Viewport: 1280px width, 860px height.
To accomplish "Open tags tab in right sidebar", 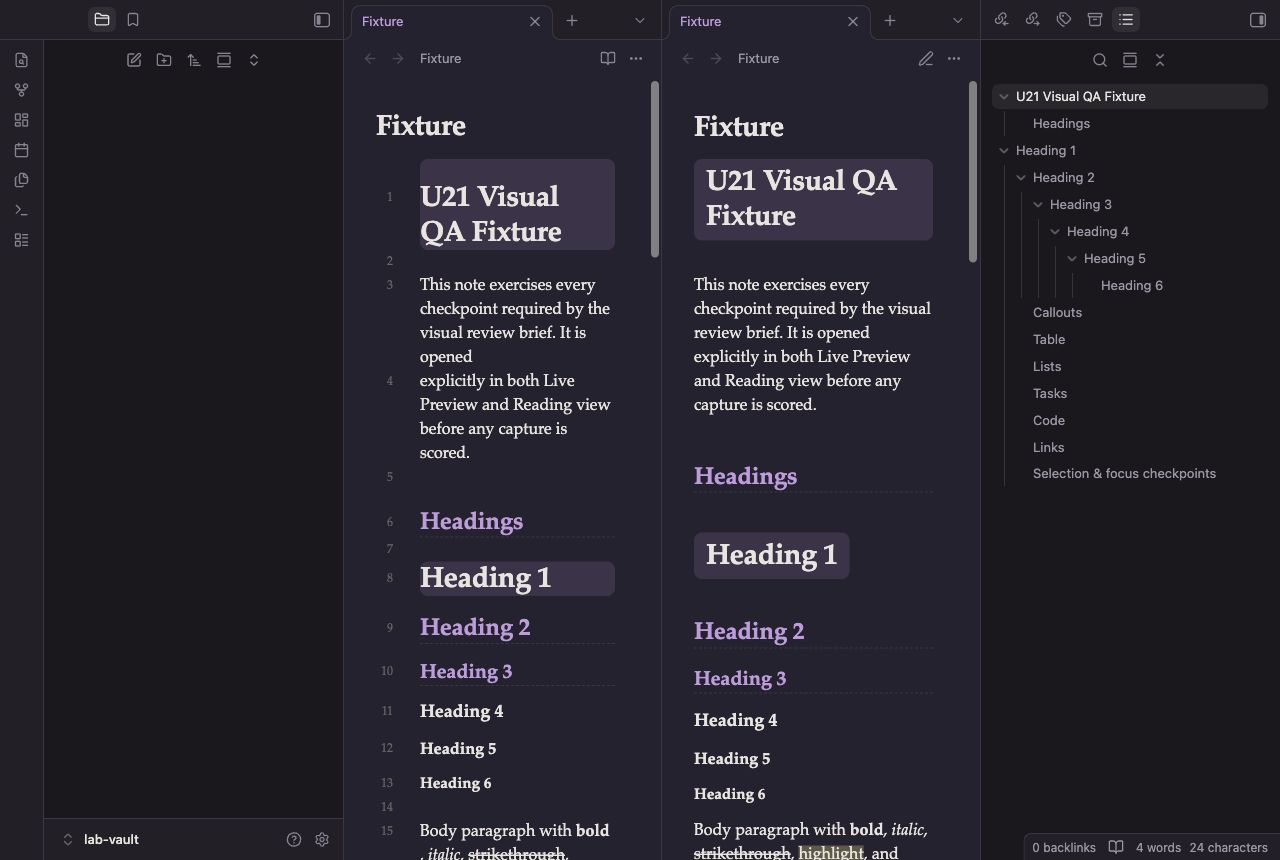I will click(1064, 20).
